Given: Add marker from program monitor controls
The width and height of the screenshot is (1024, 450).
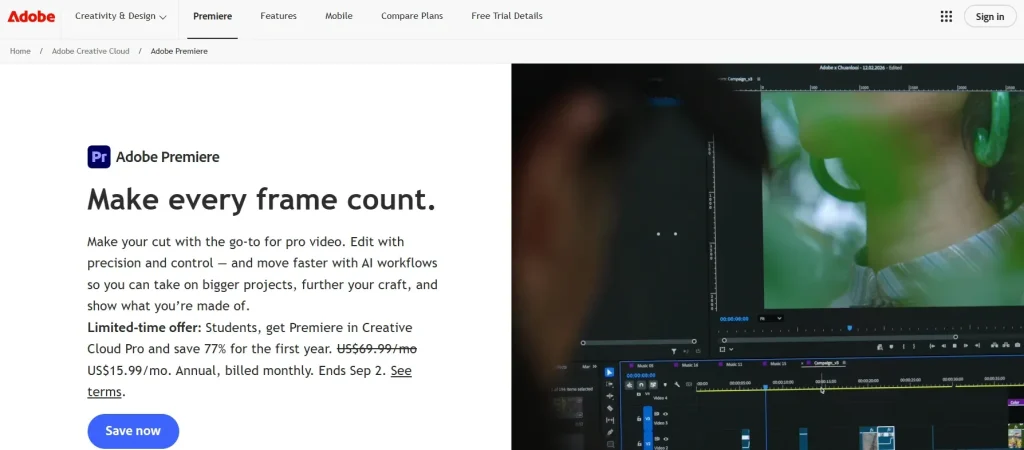Looking at the screenshot, I should click(x=891, y=347).
